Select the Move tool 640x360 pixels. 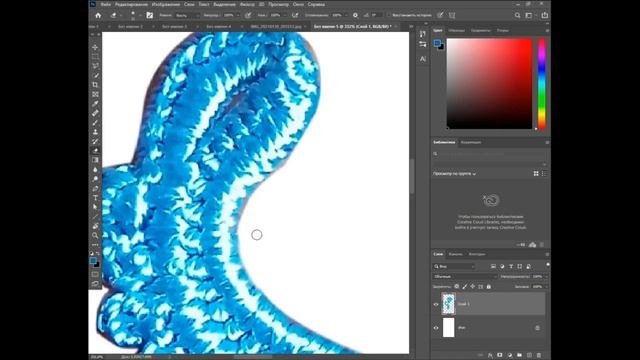[95, 47]
